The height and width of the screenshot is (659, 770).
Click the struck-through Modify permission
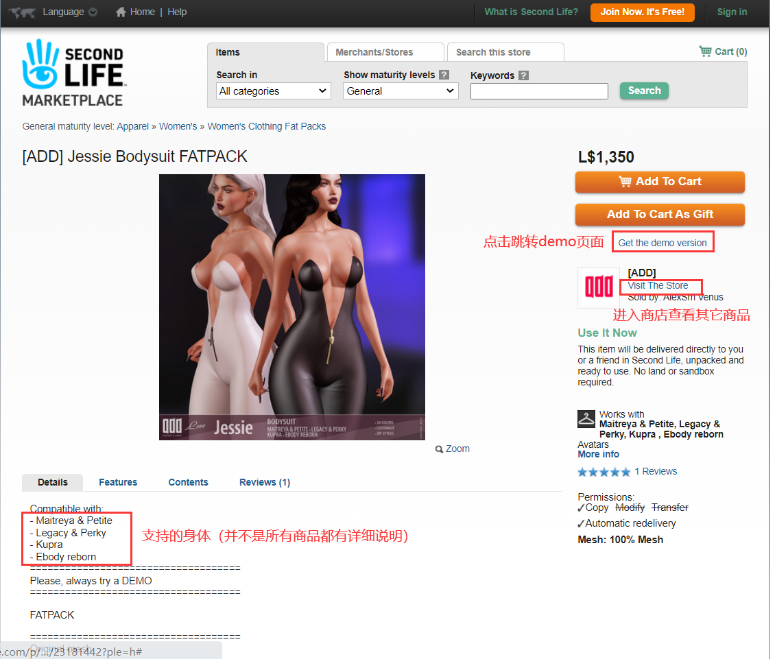(630, 507)
